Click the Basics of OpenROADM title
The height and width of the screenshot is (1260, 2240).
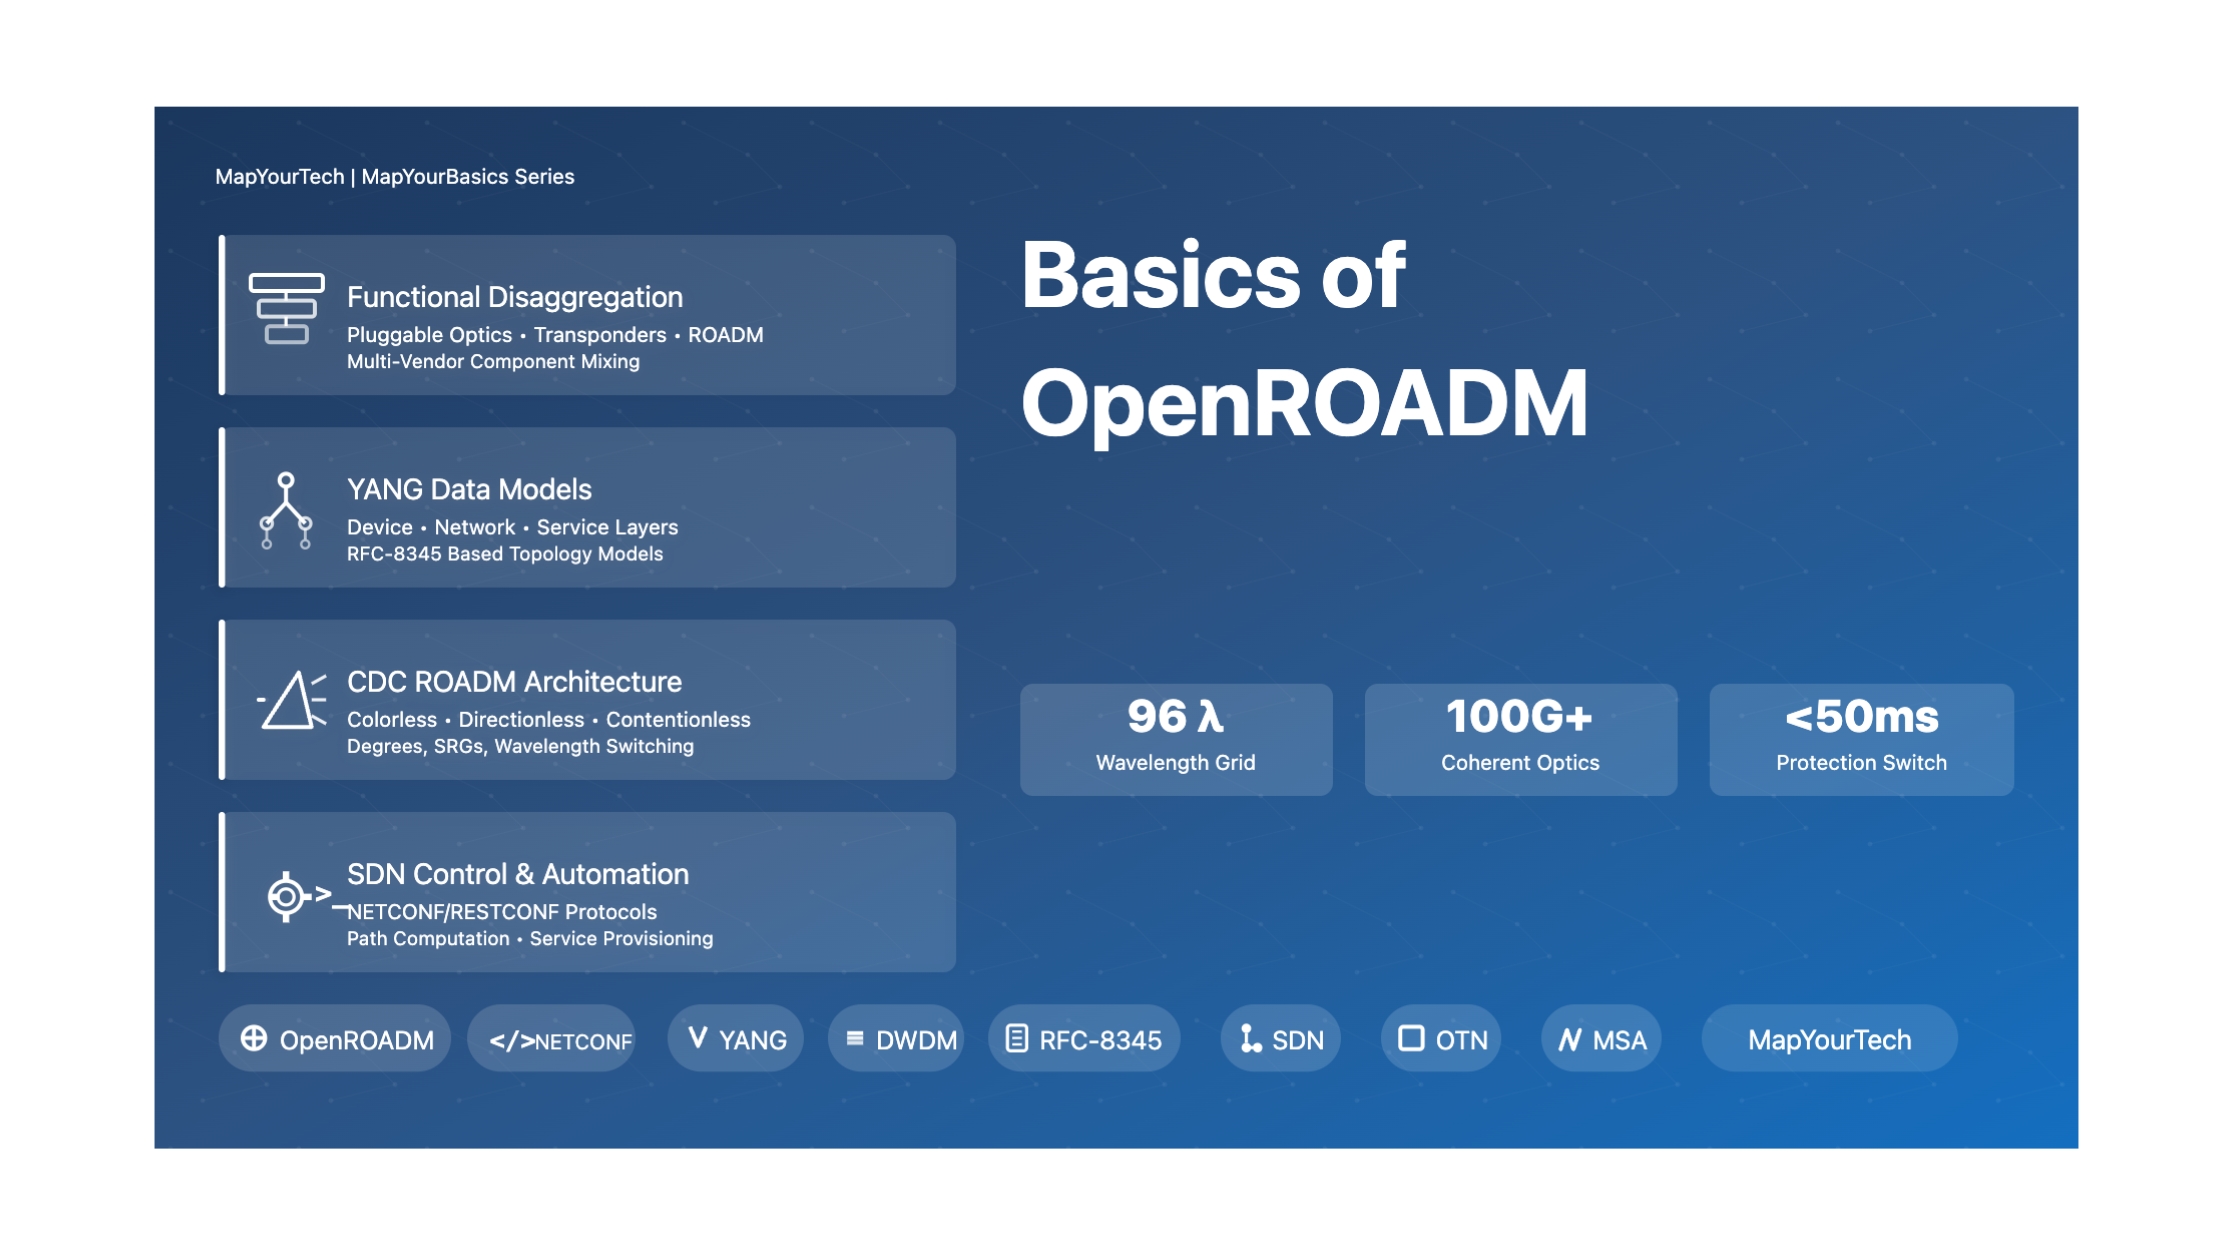click(x=1303, y=339)
